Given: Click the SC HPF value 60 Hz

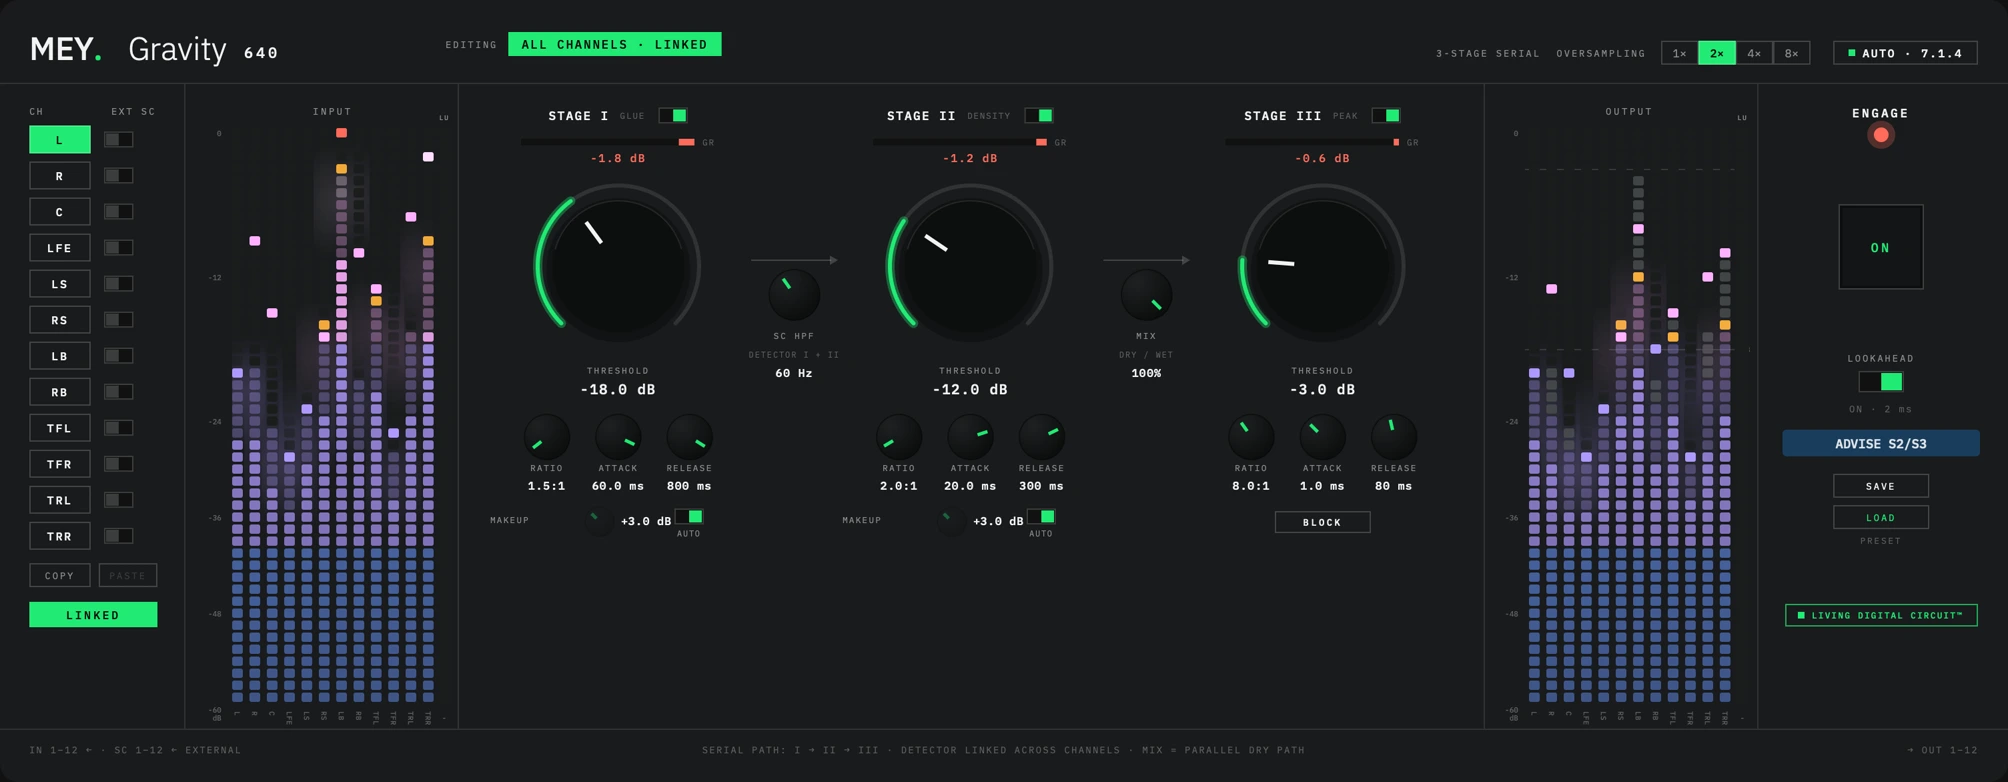Looking at the screenshot, I should point(794,373).
